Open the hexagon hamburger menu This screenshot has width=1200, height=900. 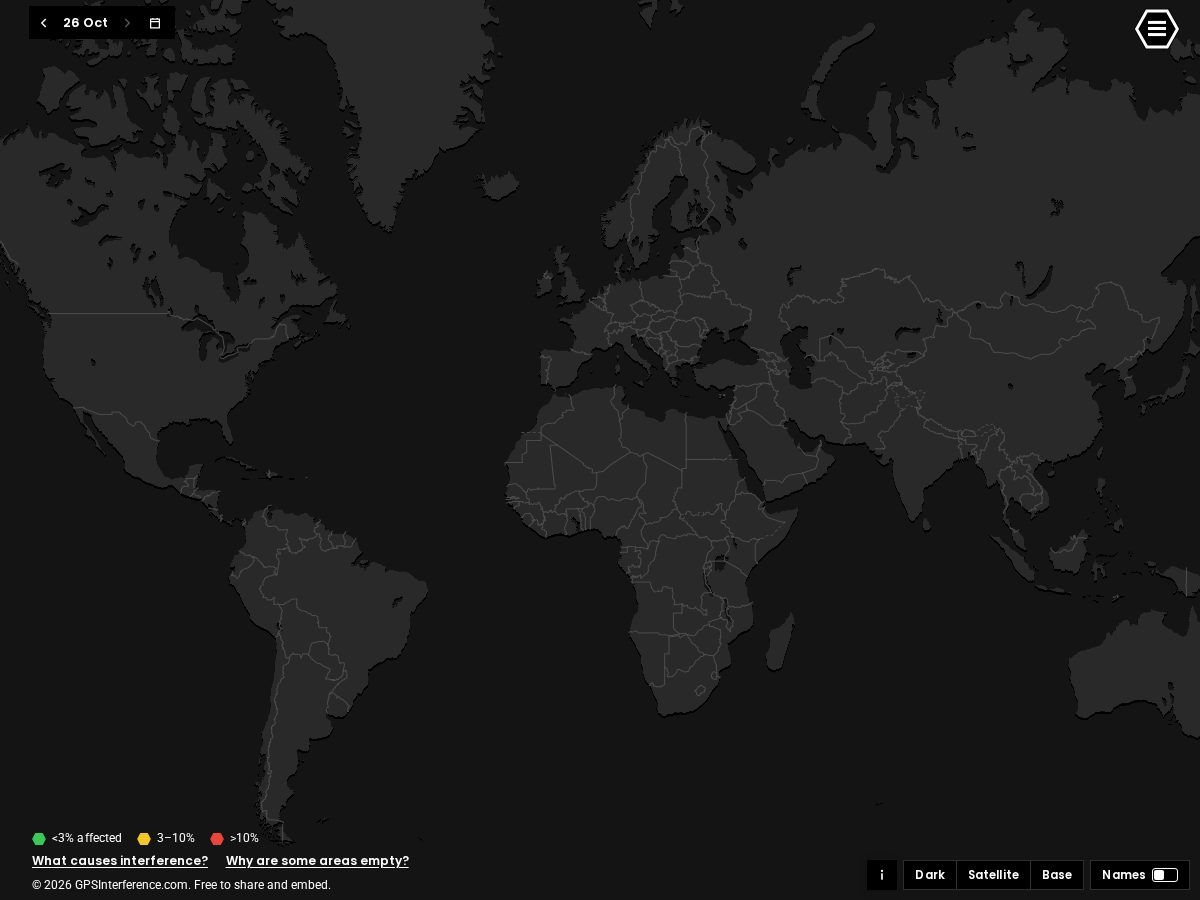[1157, 29]
